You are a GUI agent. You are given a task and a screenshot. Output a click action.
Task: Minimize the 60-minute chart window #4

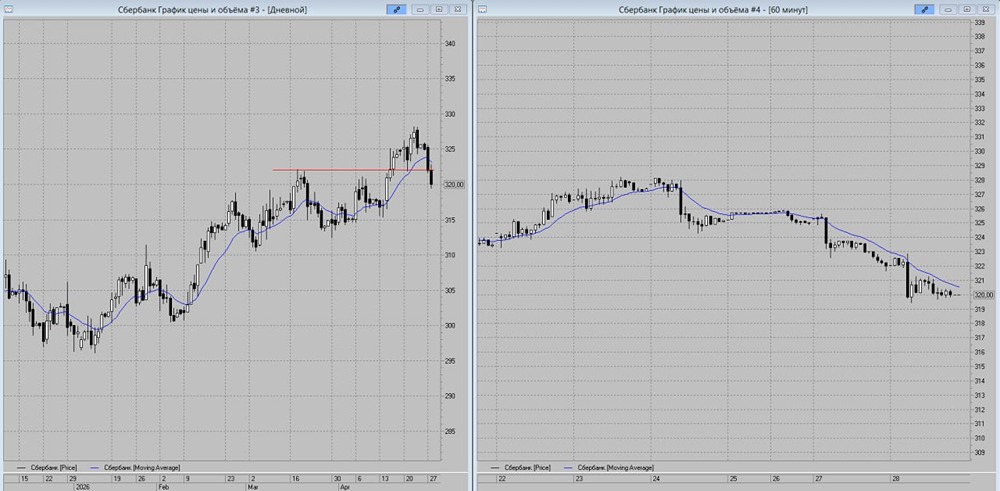click(949, 10)
